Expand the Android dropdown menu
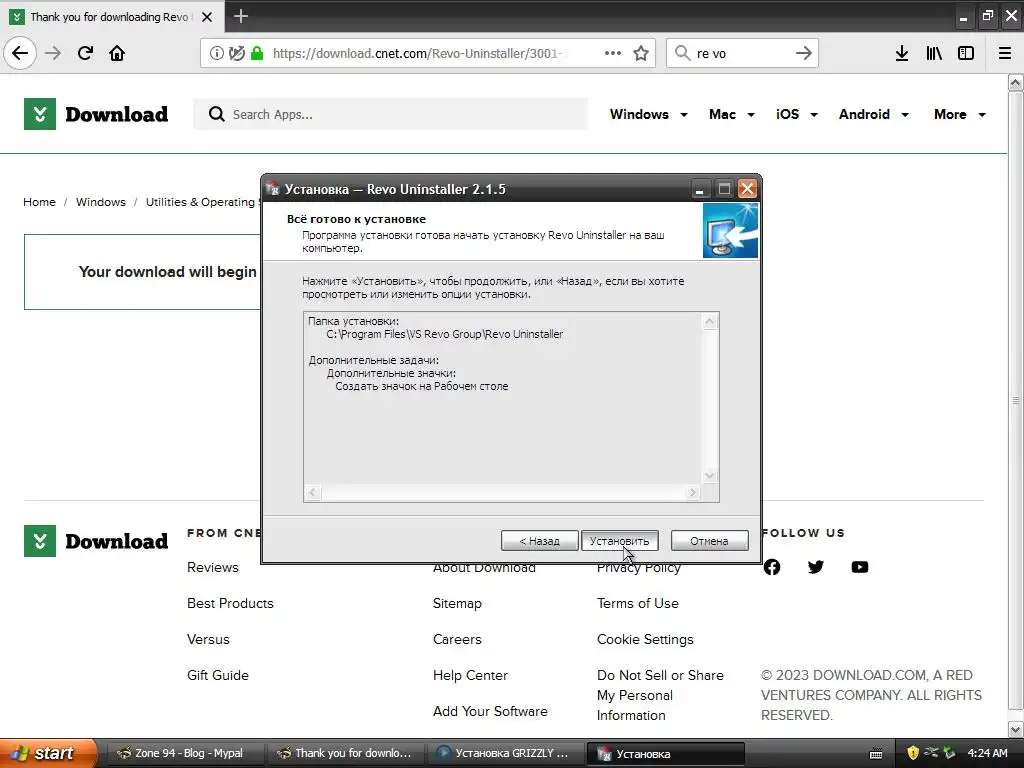 coord(874,114)
